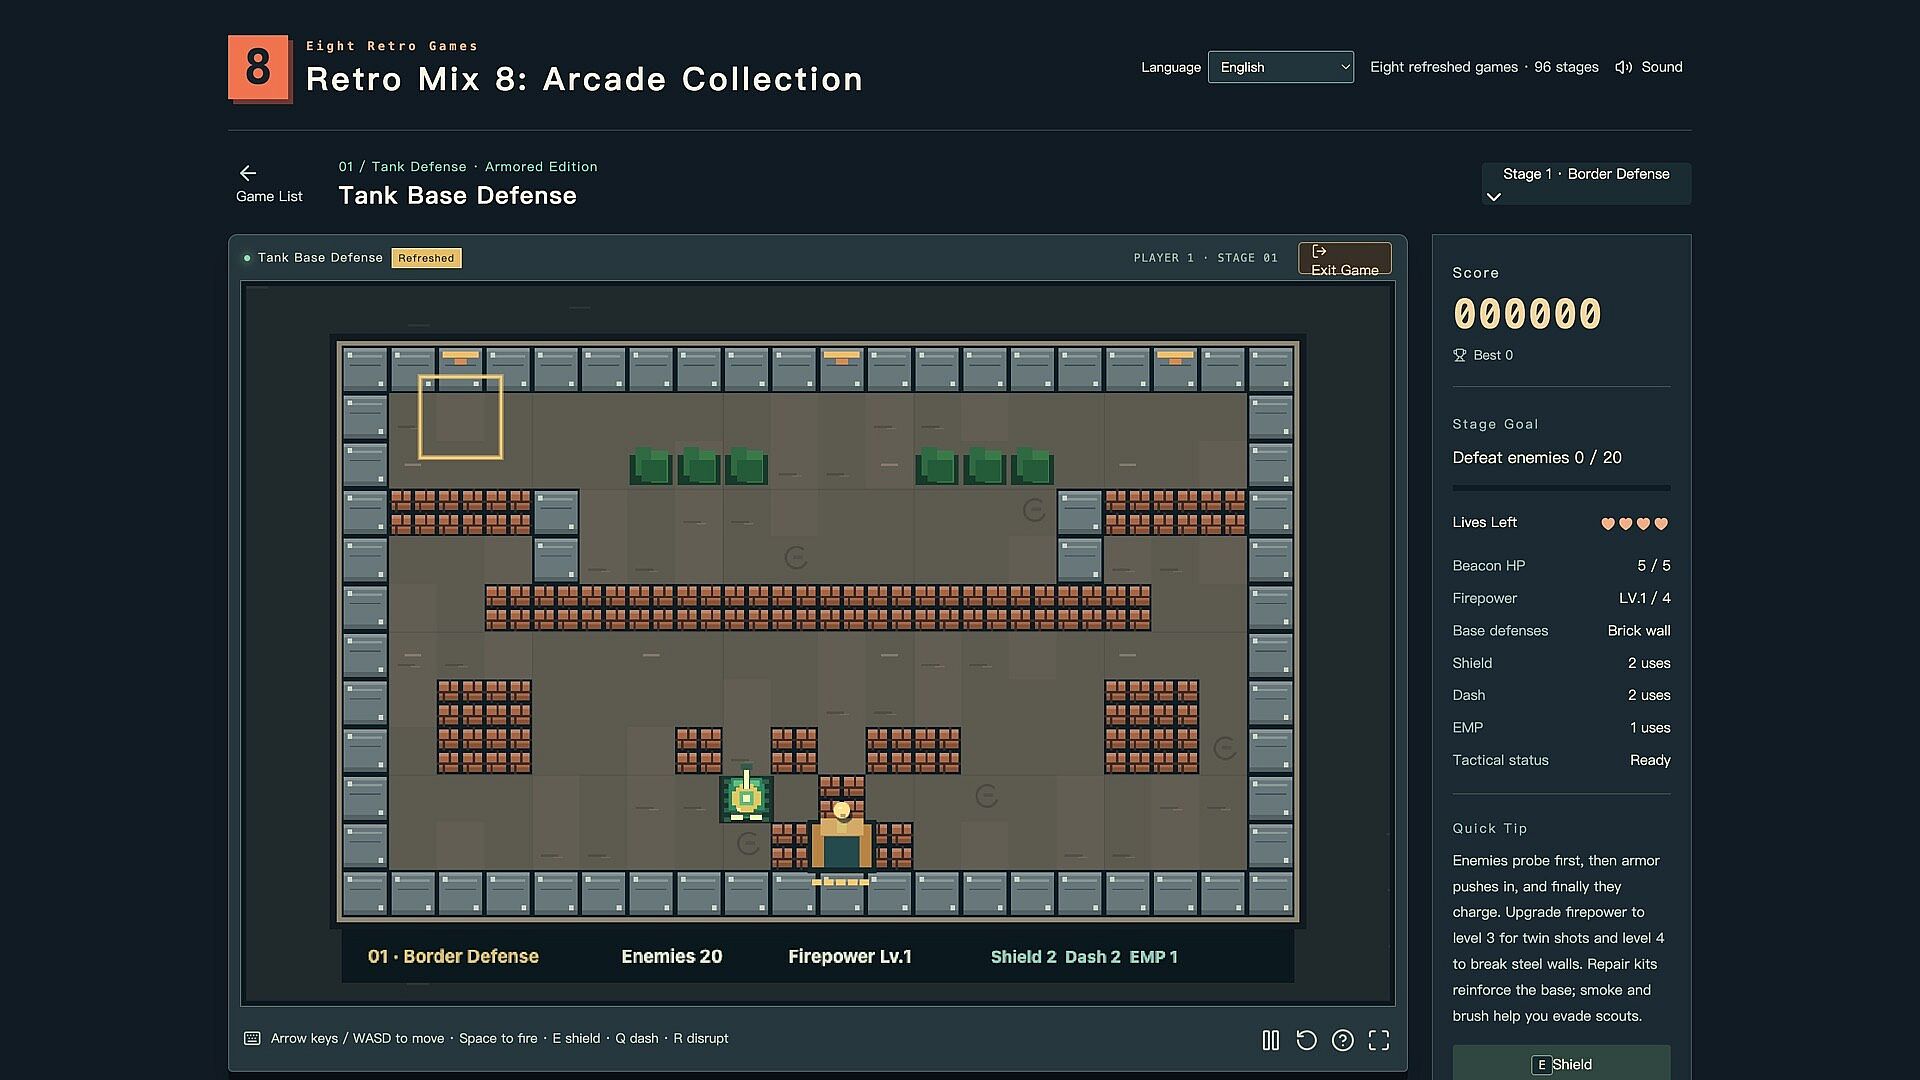Activate the E Shield ability button
Screen dimensions: 1920x1080
[x=1561, y=1063]
